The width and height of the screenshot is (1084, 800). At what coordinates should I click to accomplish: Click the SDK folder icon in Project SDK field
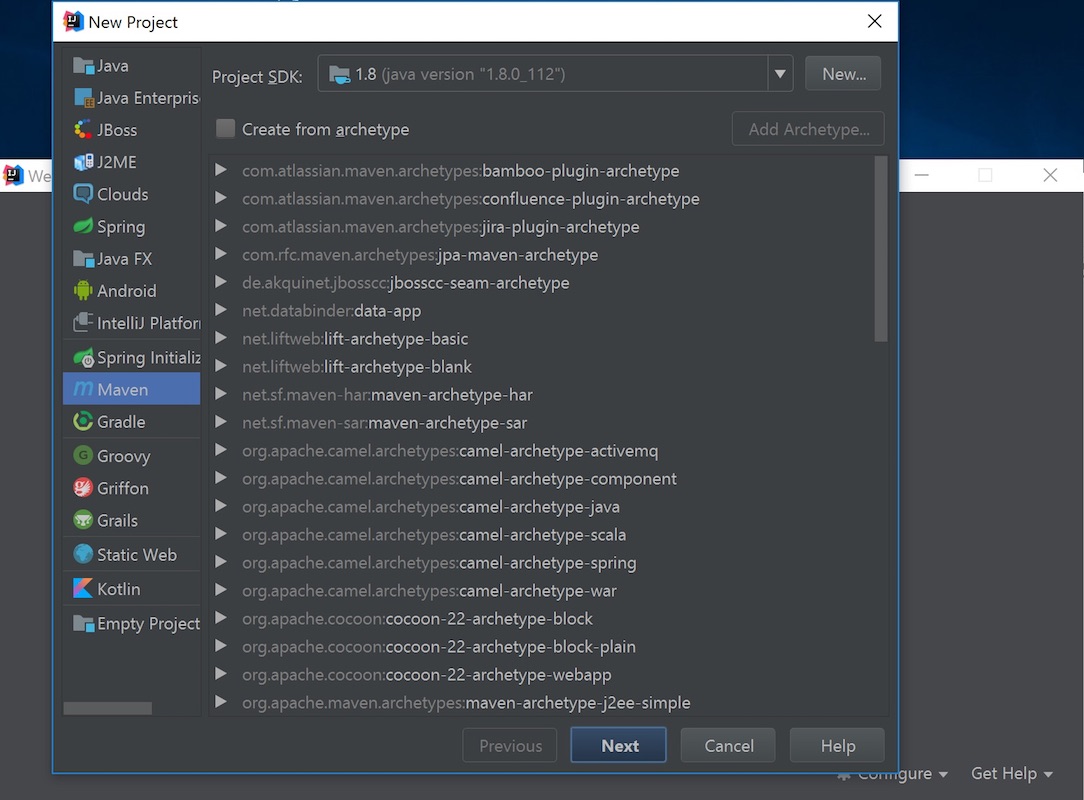point(339,74)
